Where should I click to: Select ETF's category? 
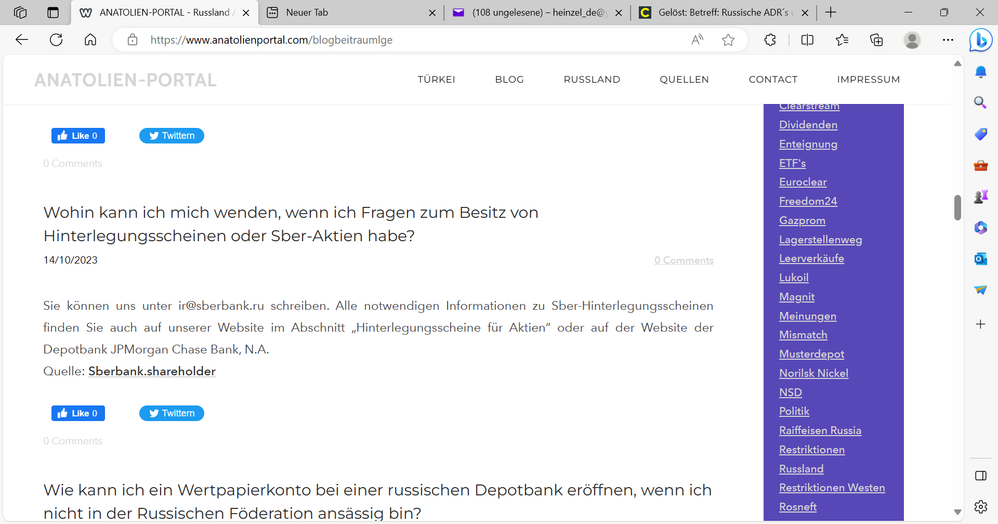pyautogui.click(x=792, y=163)
